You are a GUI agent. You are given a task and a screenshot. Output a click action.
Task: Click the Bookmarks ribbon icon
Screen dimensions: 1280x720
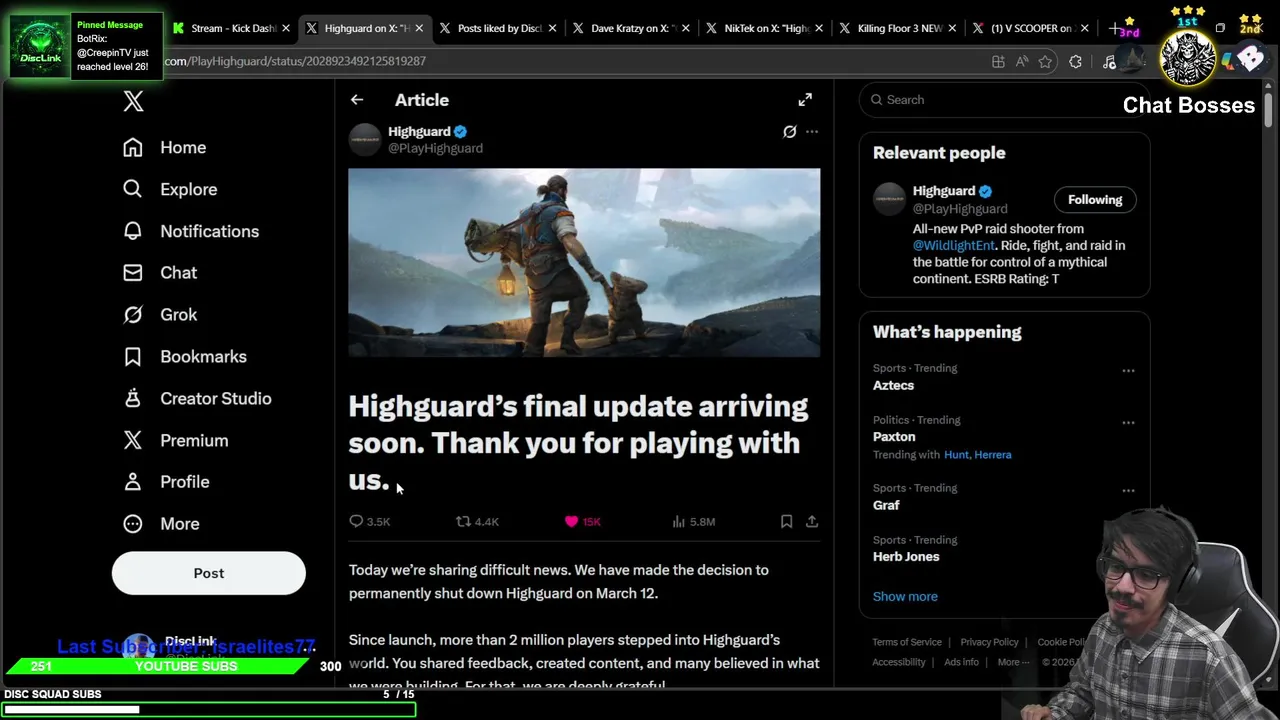[133, 356]
